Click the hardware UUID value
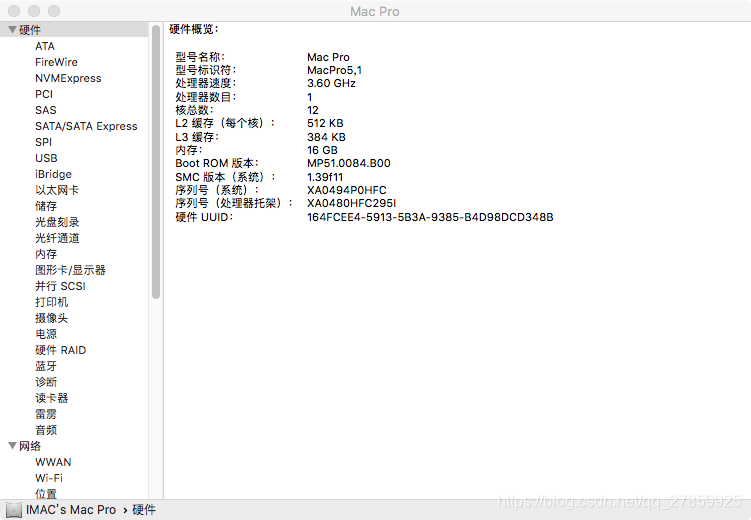This screenshot has width=751, height=520. point(430,217)
